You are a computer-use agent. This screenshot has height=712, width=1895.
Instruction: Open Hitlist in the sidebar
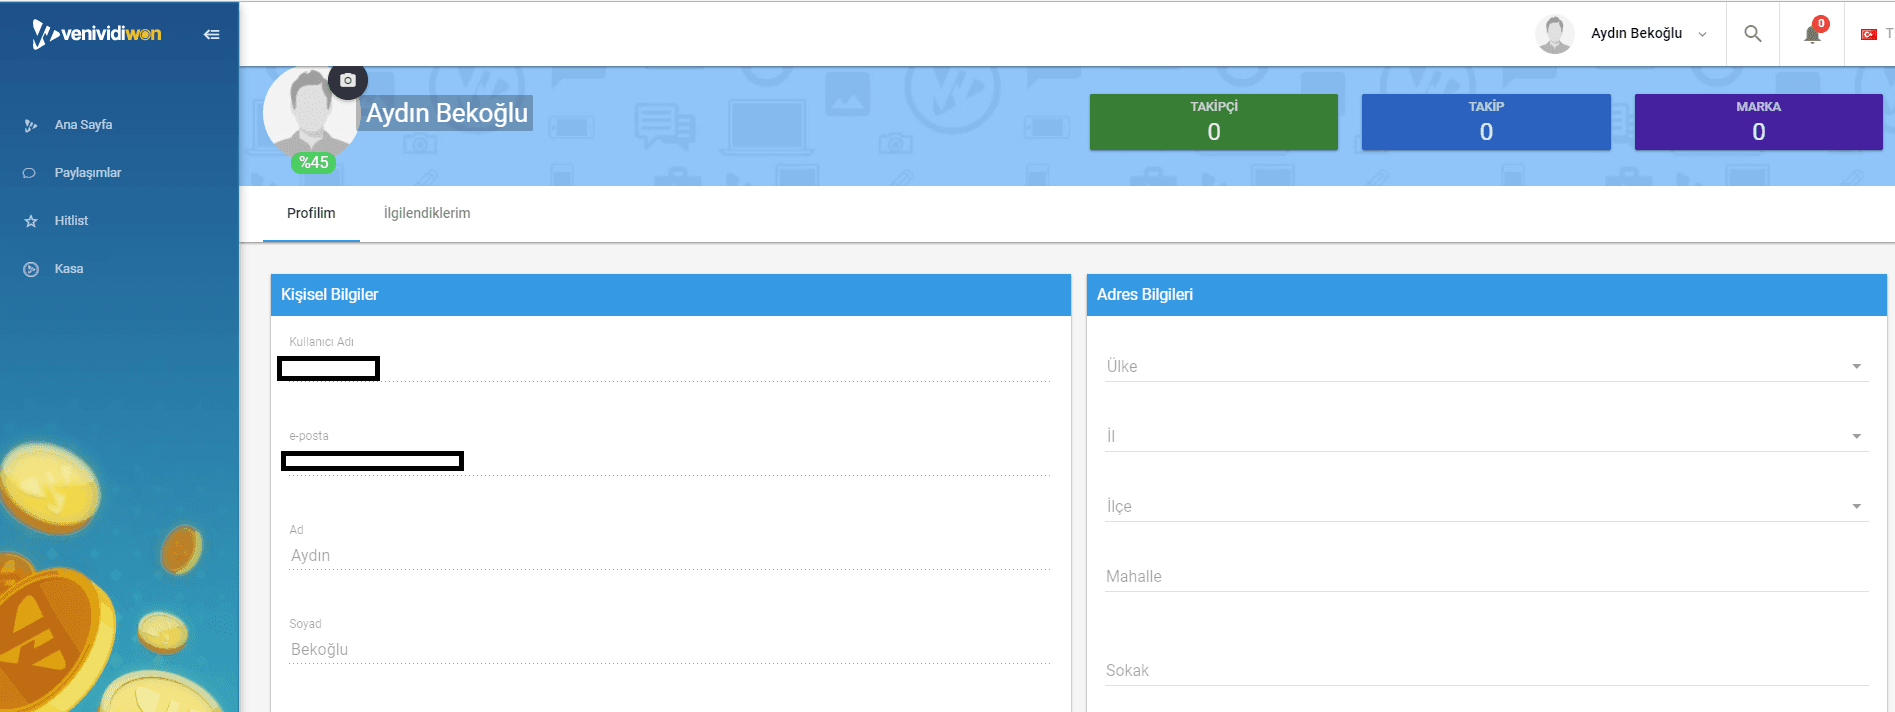71,221
